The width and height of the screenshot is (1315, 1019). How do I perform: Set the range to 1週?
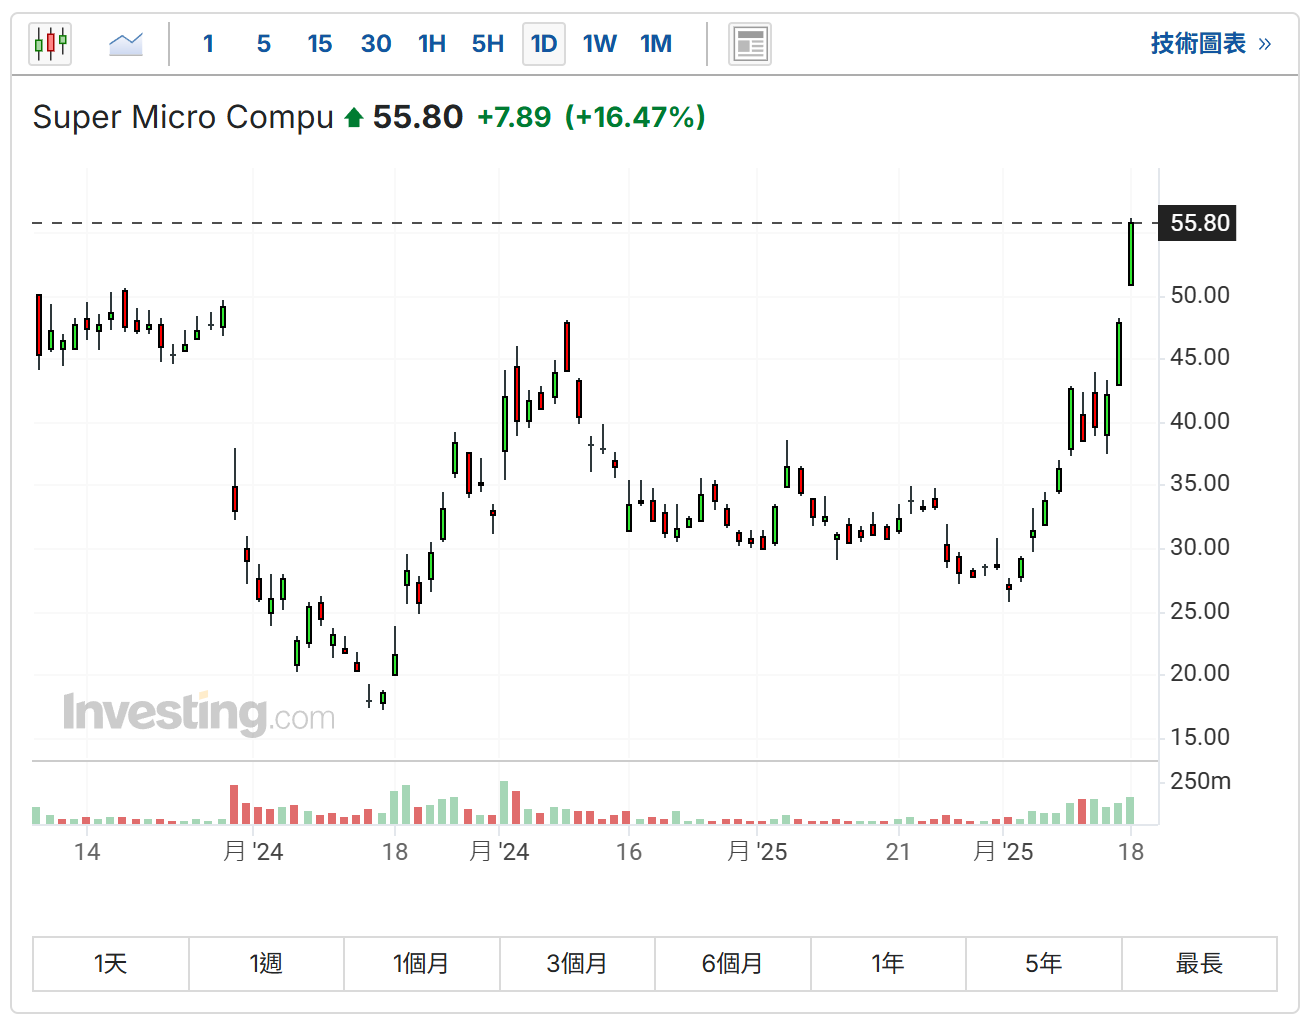(266, 964)
